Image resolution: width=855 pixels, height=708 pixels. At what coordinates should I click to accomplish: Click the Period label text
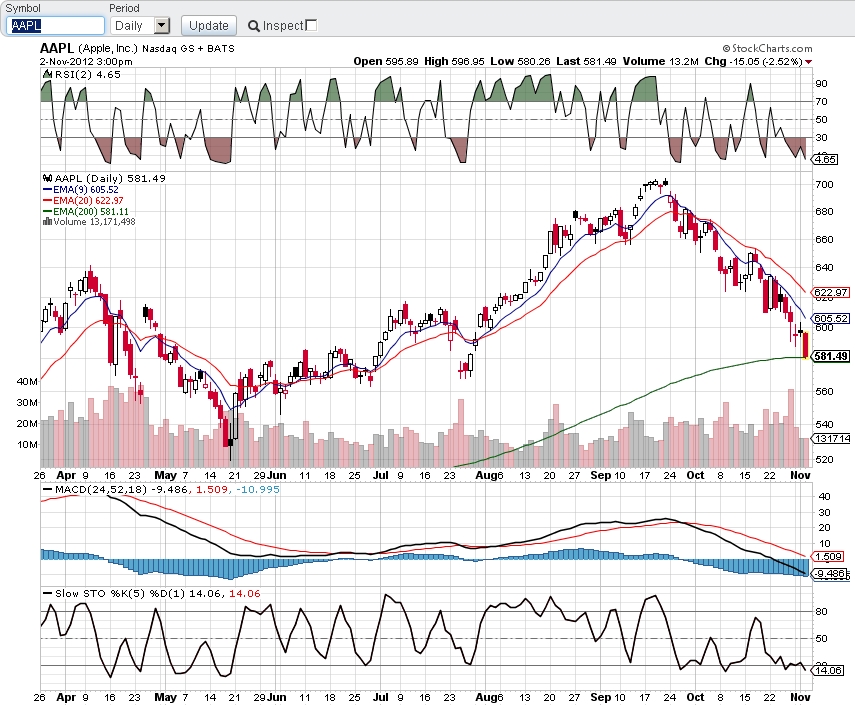(124, 8)
